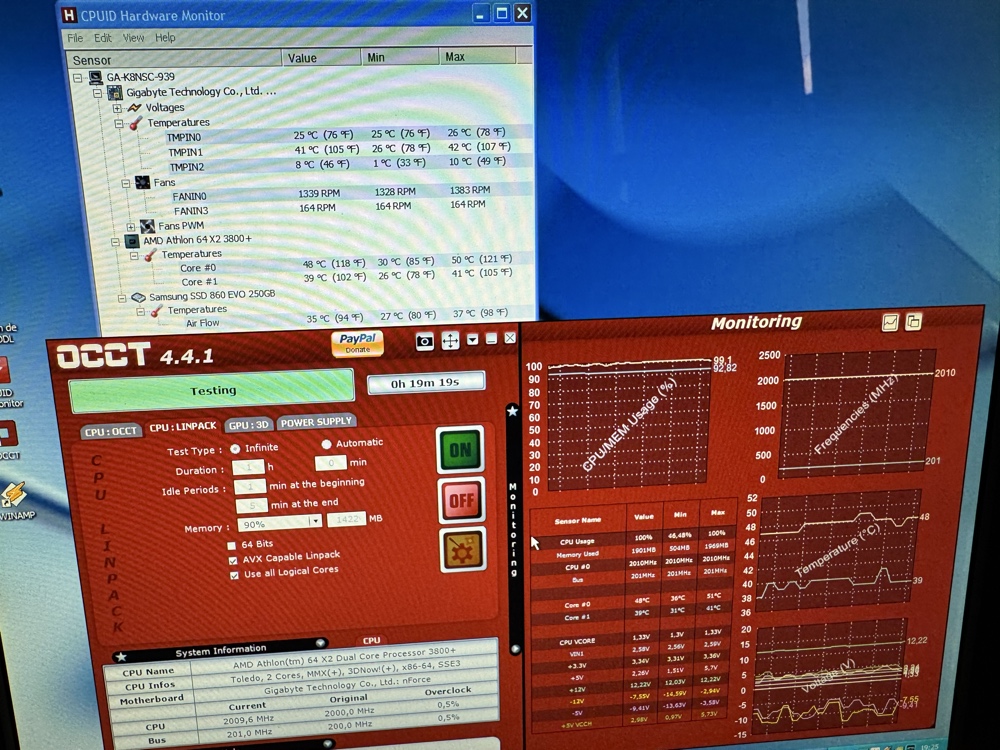1000x750 pixels.
Task: Click the GA-K8NSC-939 computer icon
Action: coord(96,77)
